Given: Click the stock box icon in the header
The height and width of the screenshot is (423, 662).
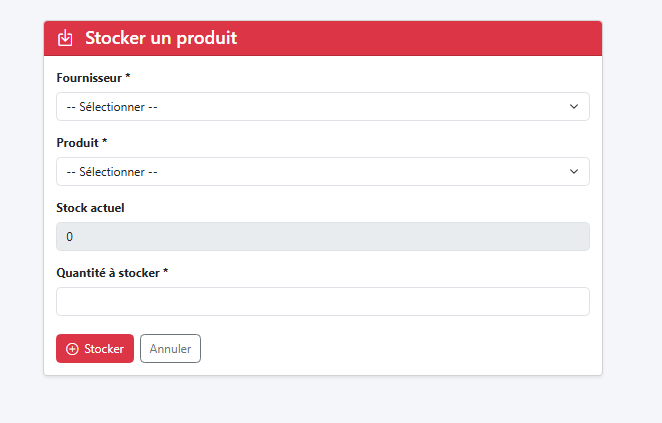Looking at the screenshot, I should point(65,39).
